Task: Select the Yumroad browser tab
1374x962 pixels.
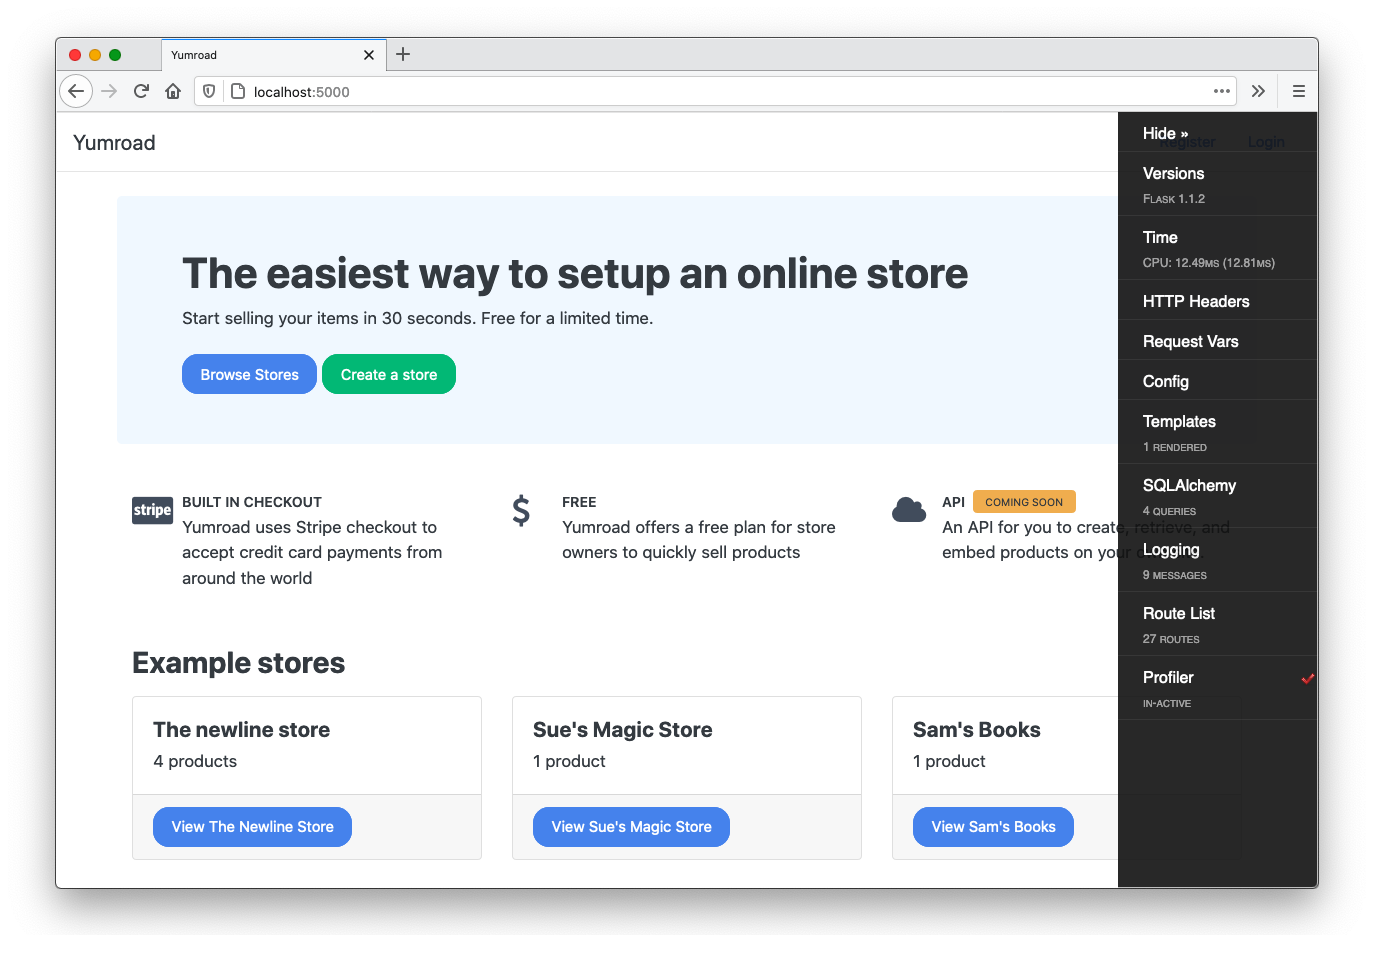Action: [273, 55]
